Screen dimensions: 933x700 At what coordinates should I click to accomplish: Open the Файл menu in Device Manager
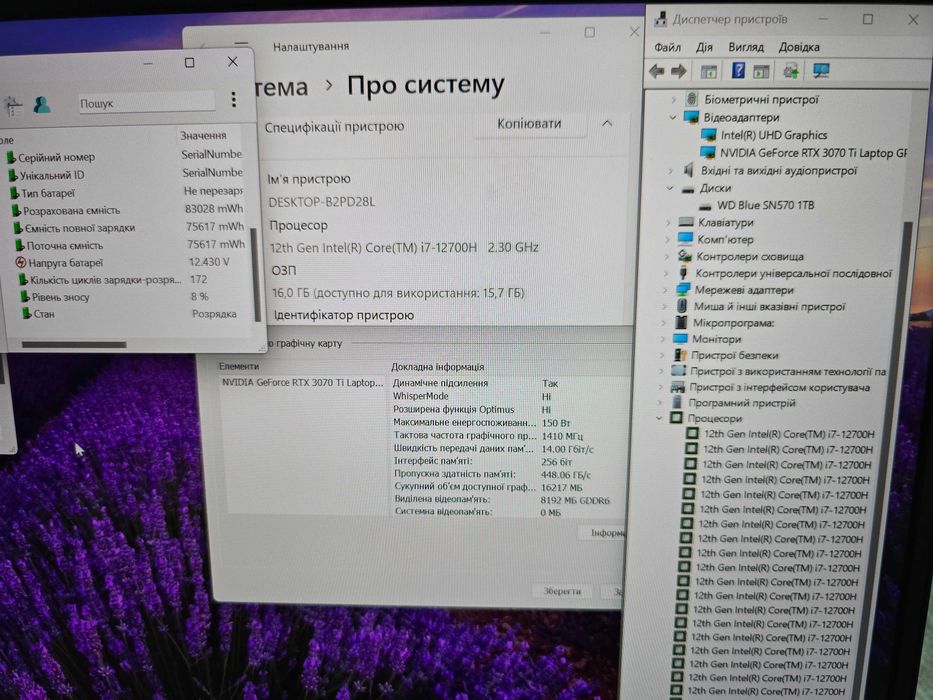(x=668, y=47)
